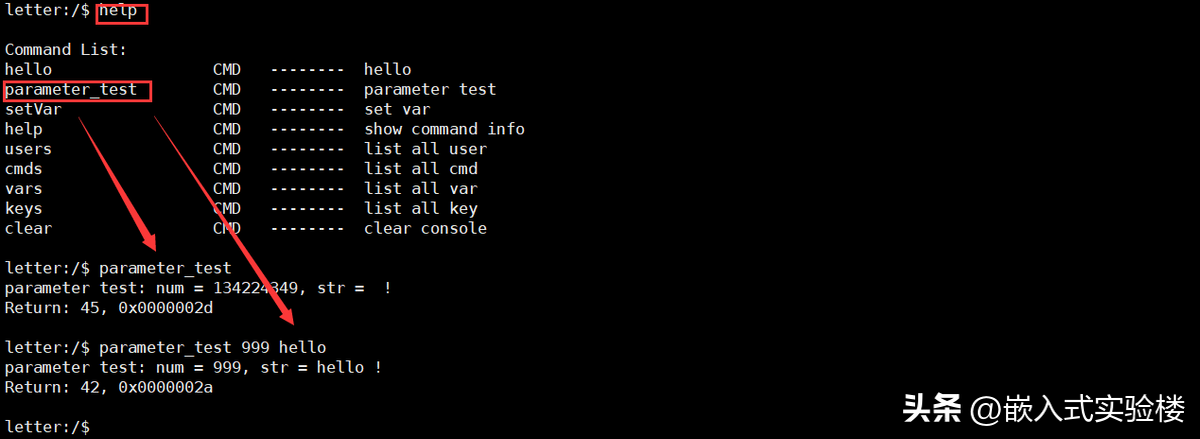Select the 'Return: 42, 0x0000002a' output line
This screenshot has height=439, width=1200.
pyautogui.click(x=109, y=387)
